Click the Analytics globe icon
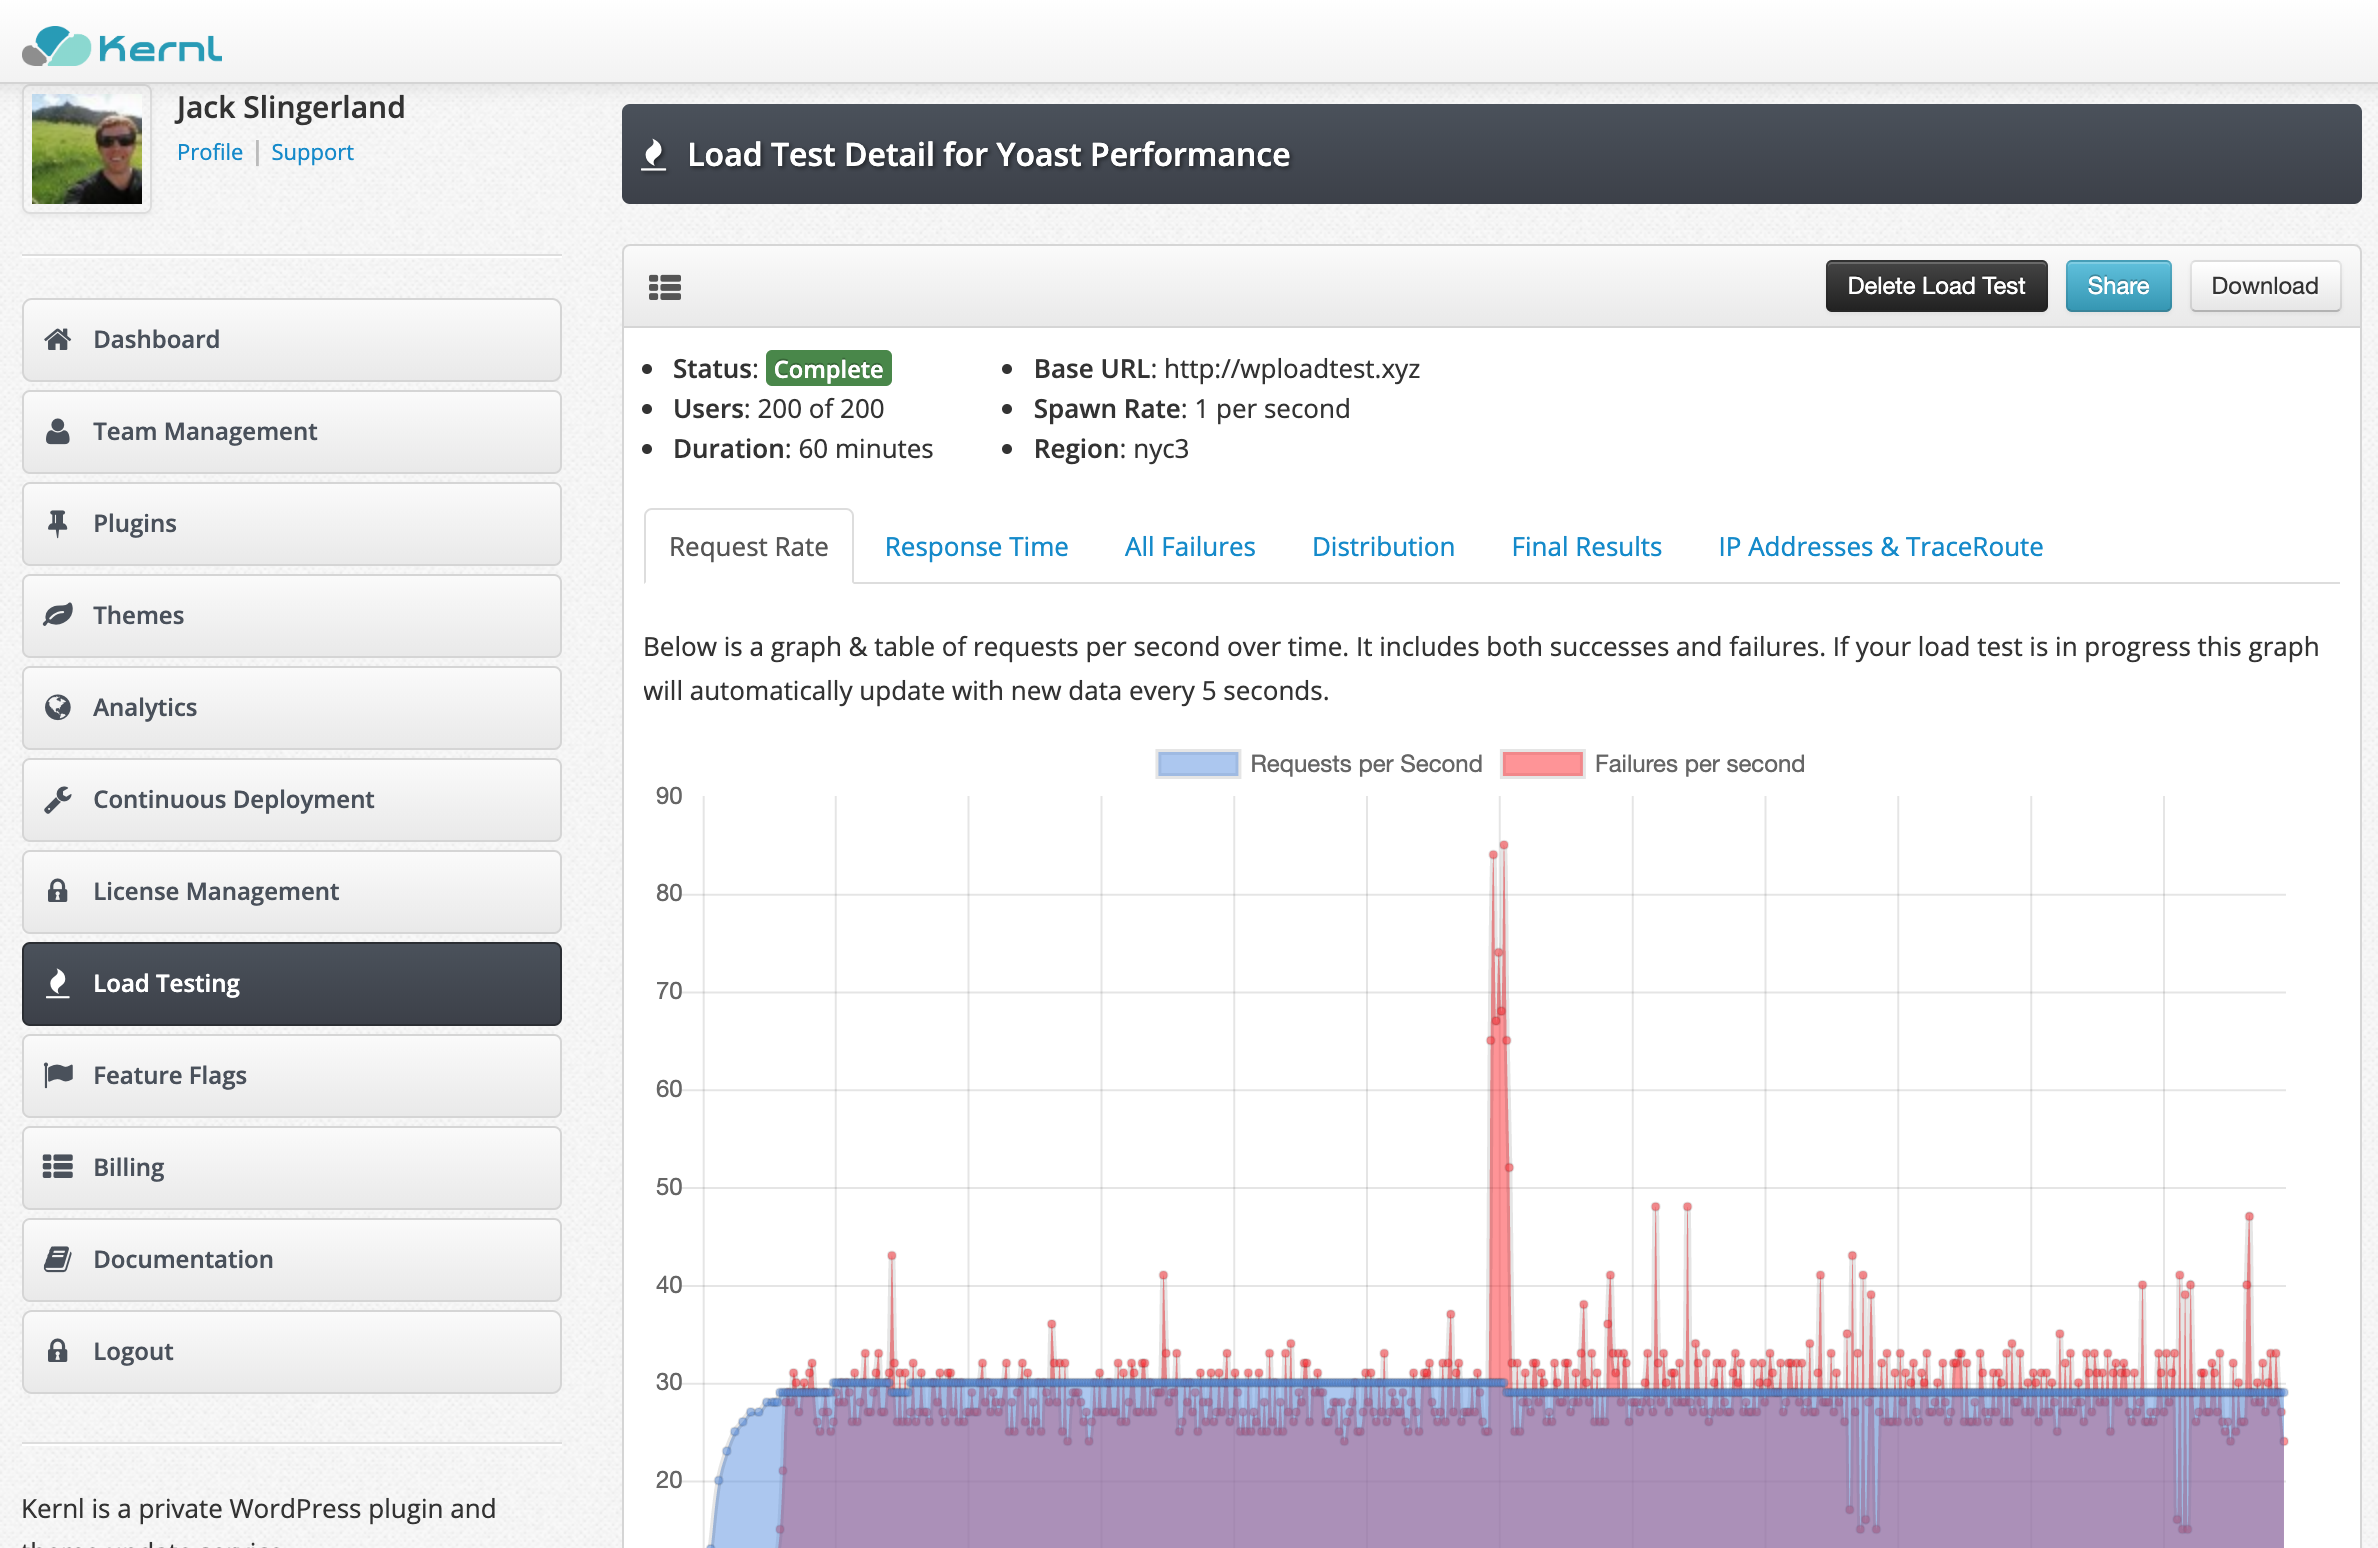This screenshot has width=2378, height=1548. pos(58,707)
